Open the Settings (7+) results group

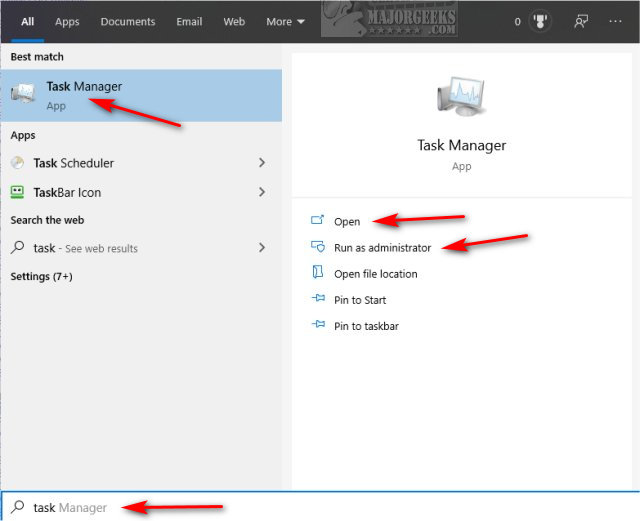point(42,276)
